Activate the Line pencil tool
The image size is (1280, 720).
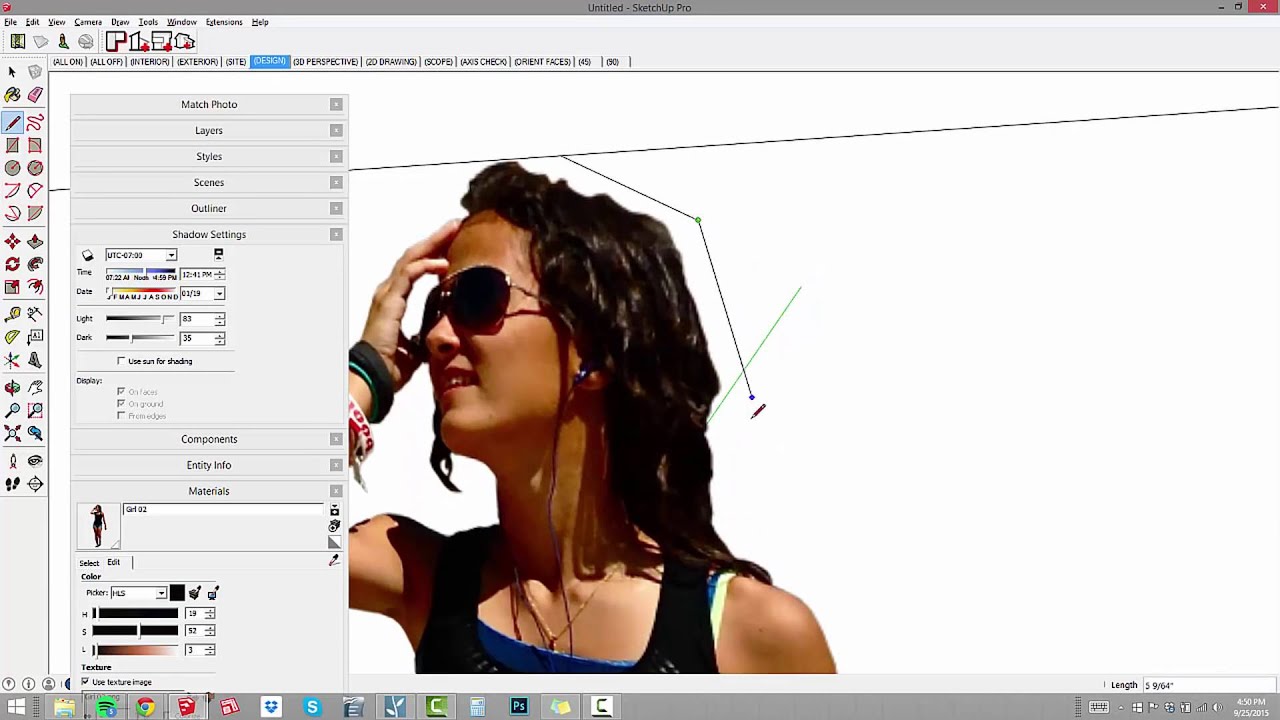click(x=12, y=122)
